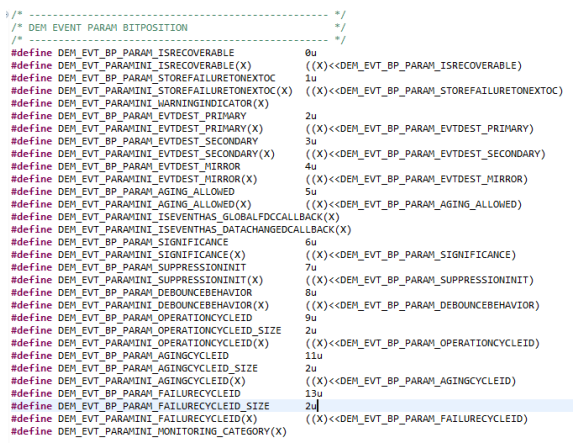Click the 13u value of FAILURECYCLEID
Image resolution: width=579 pixels, height=447 pixels.
[314, 394]
